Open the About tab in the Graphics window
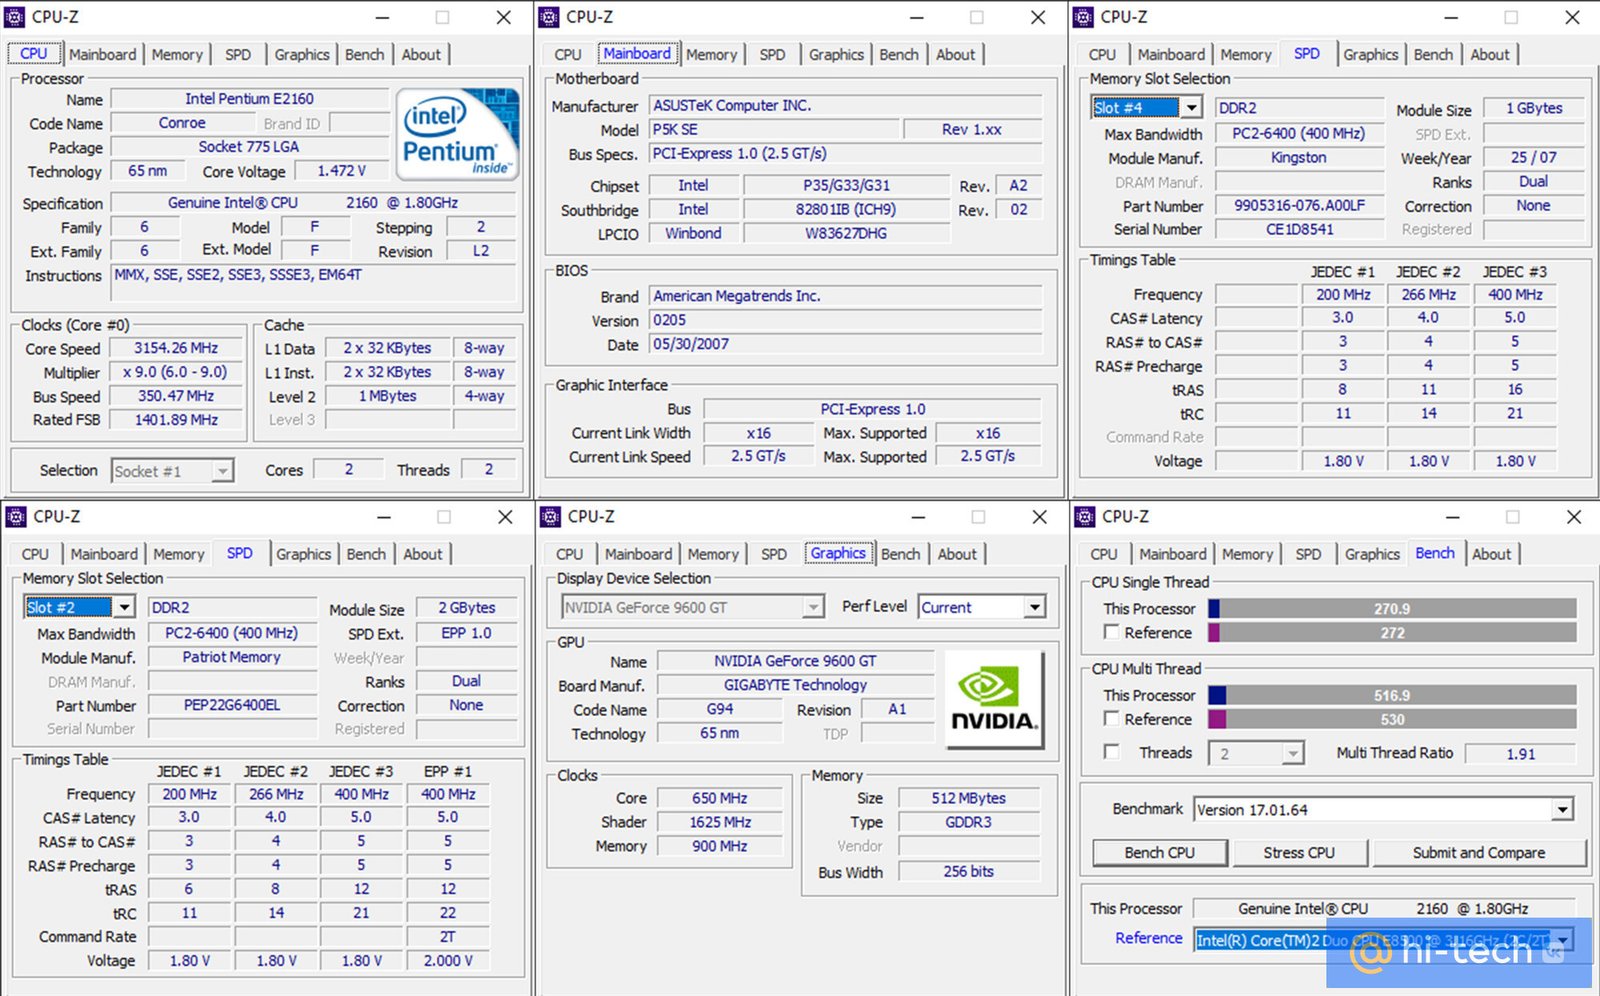The height and width of the screenshot is (996, 1600). [957, 554]
